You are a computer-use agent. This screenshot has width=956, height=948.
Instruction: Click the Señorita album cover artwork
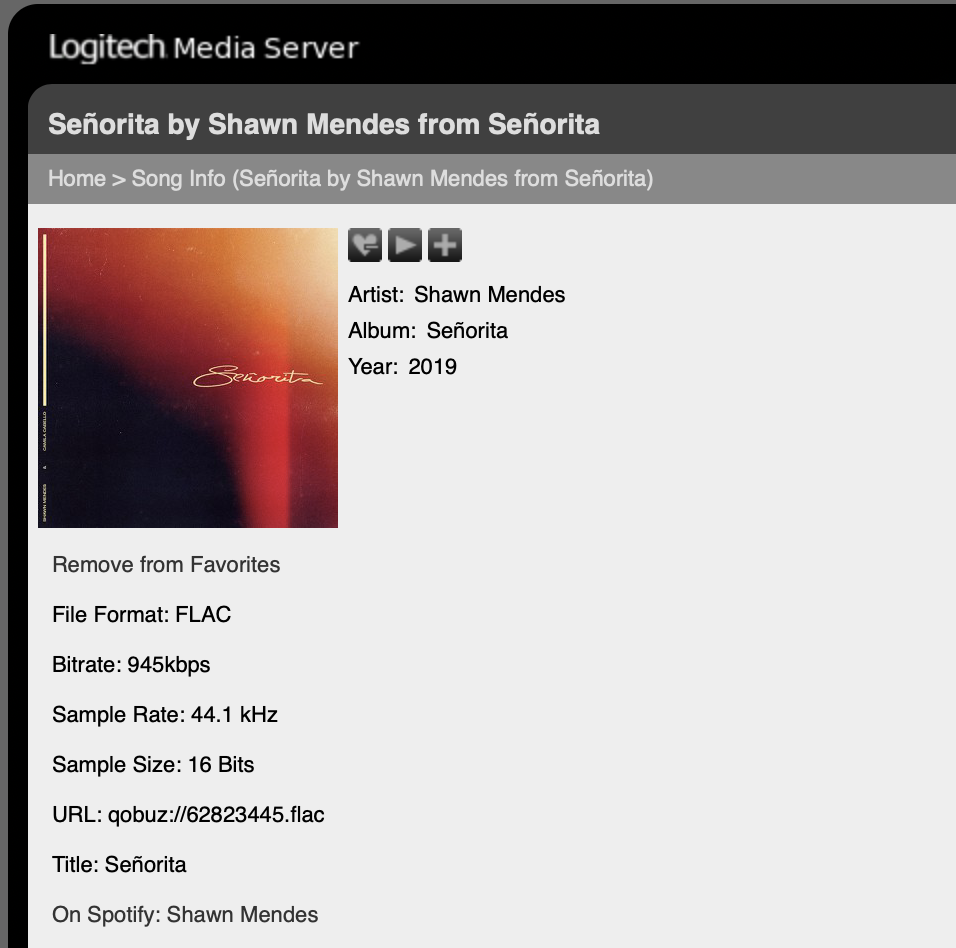pyautogui.click(x=188, y=378)
